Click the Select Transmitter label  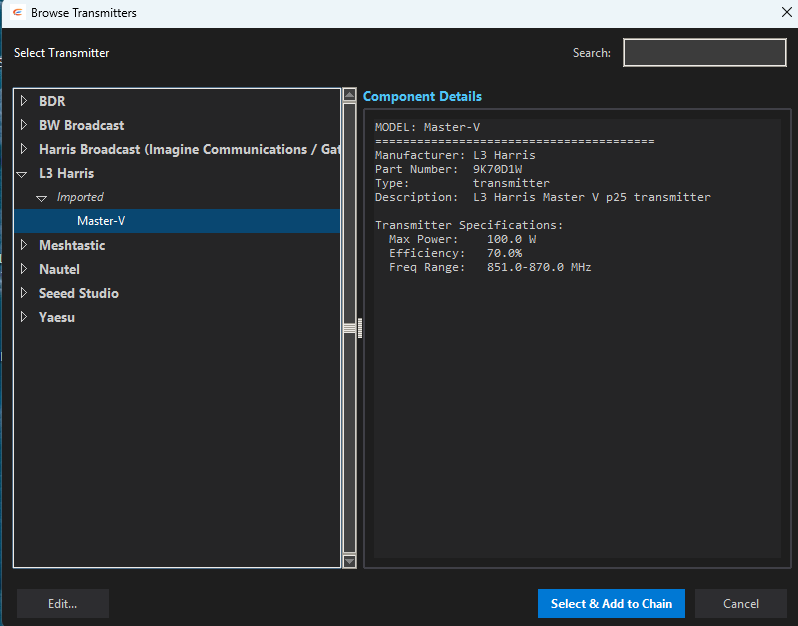(x=62, y=53)
